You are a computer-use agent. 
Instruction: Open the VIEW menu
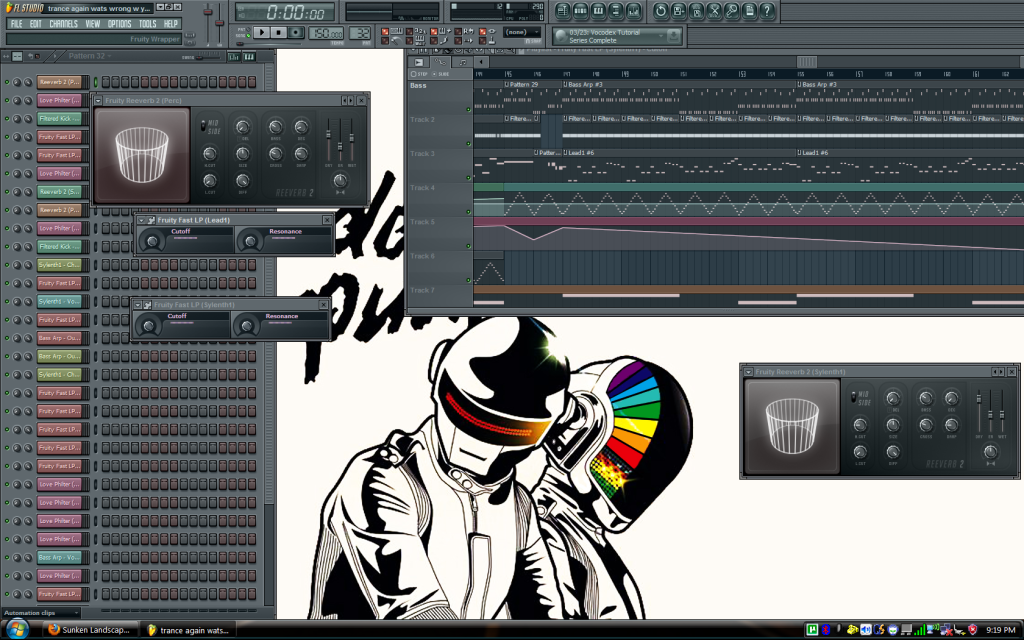tap(93, 24)
